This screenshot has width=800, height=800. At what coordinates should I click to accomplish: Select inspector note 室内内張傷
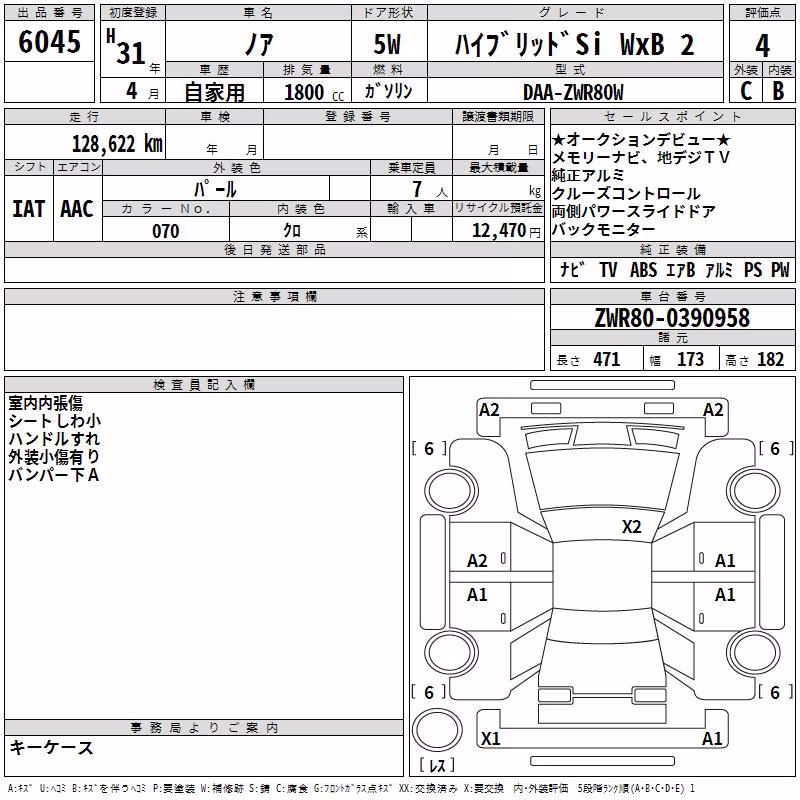pos(45,403)
